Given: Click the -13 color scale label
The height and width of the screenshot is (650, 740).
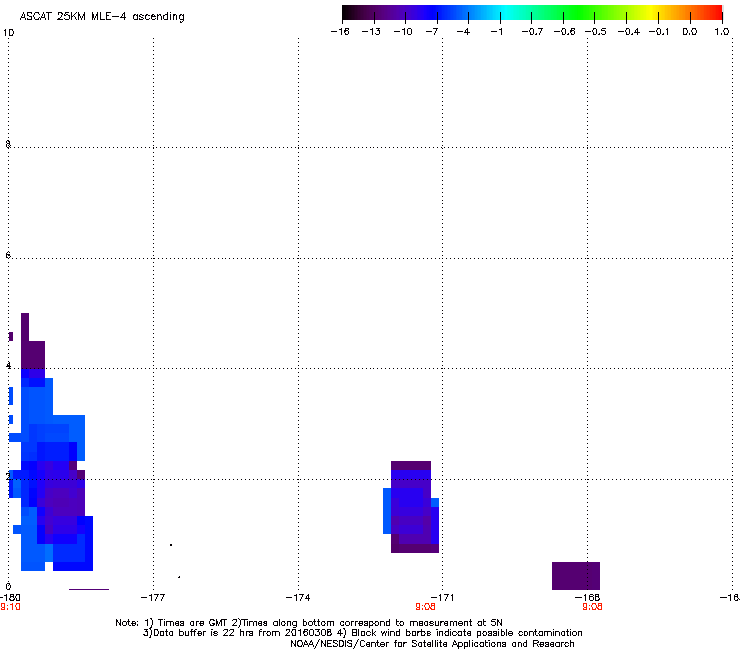Looking at the screenshot, I should 371,32.
